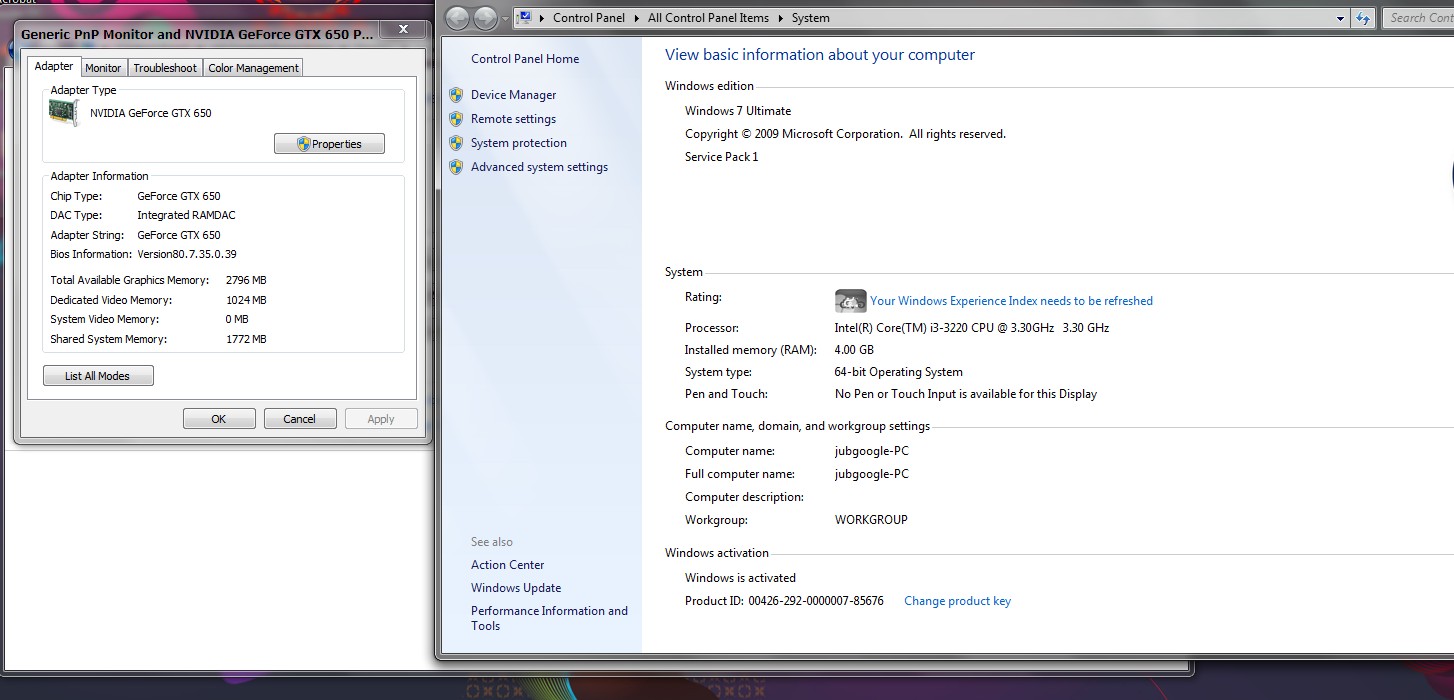This screenshot has height=700, width=1454.
Task: Expand the arrow before Control Panel breadcrumb
Action: (542, 18)
